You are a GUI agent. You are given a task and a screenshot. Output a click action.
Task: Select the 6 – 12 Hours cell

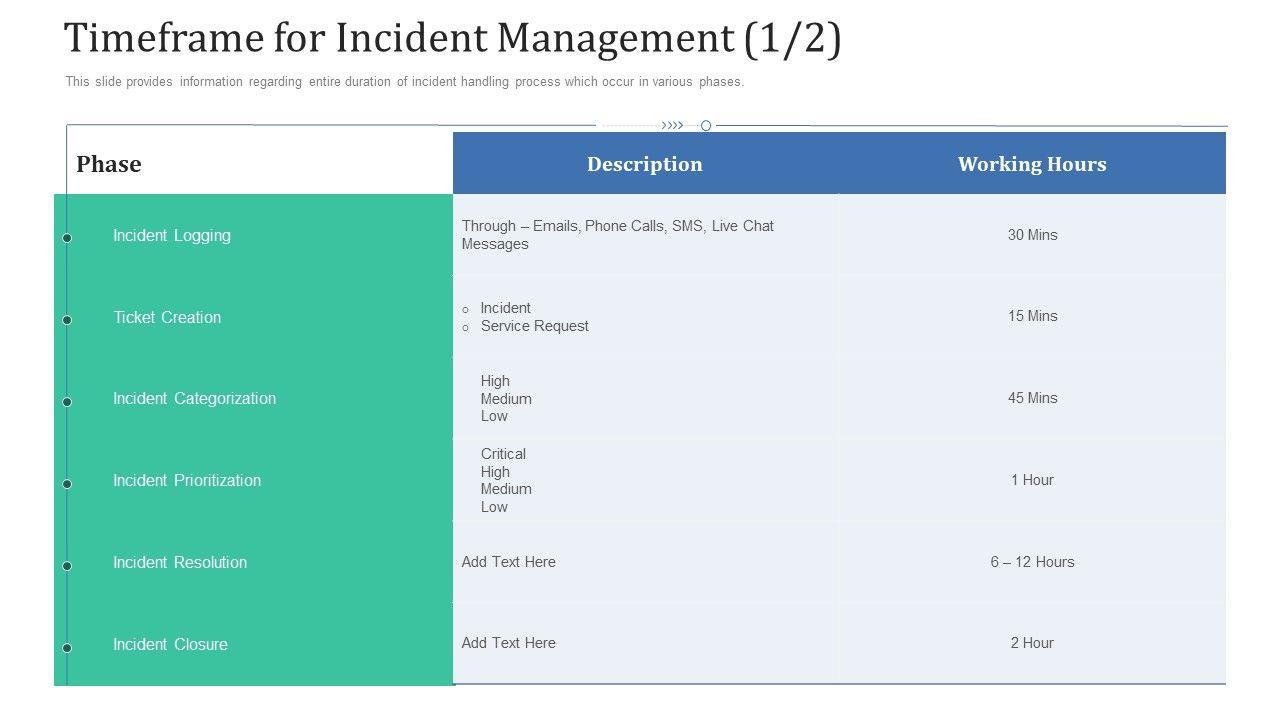click(1032, 562)
